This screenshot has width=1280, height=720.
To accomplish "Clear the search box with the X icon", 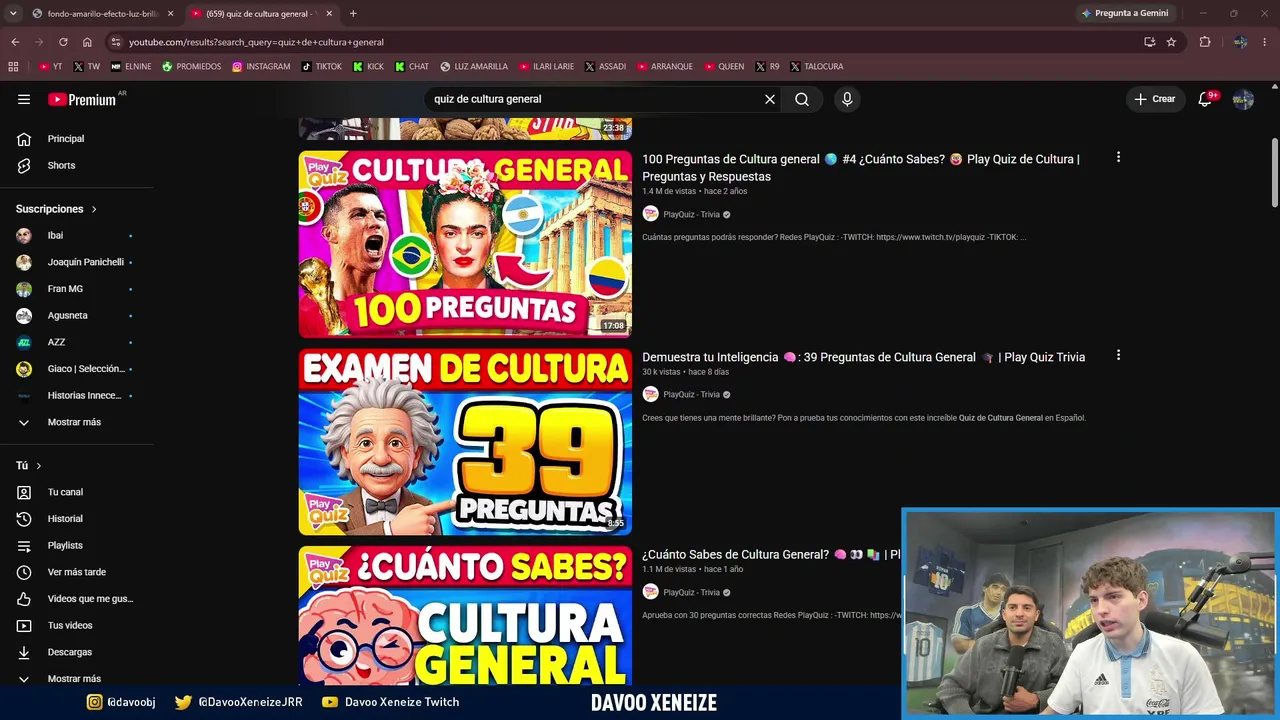I will (x=770, y=99).
